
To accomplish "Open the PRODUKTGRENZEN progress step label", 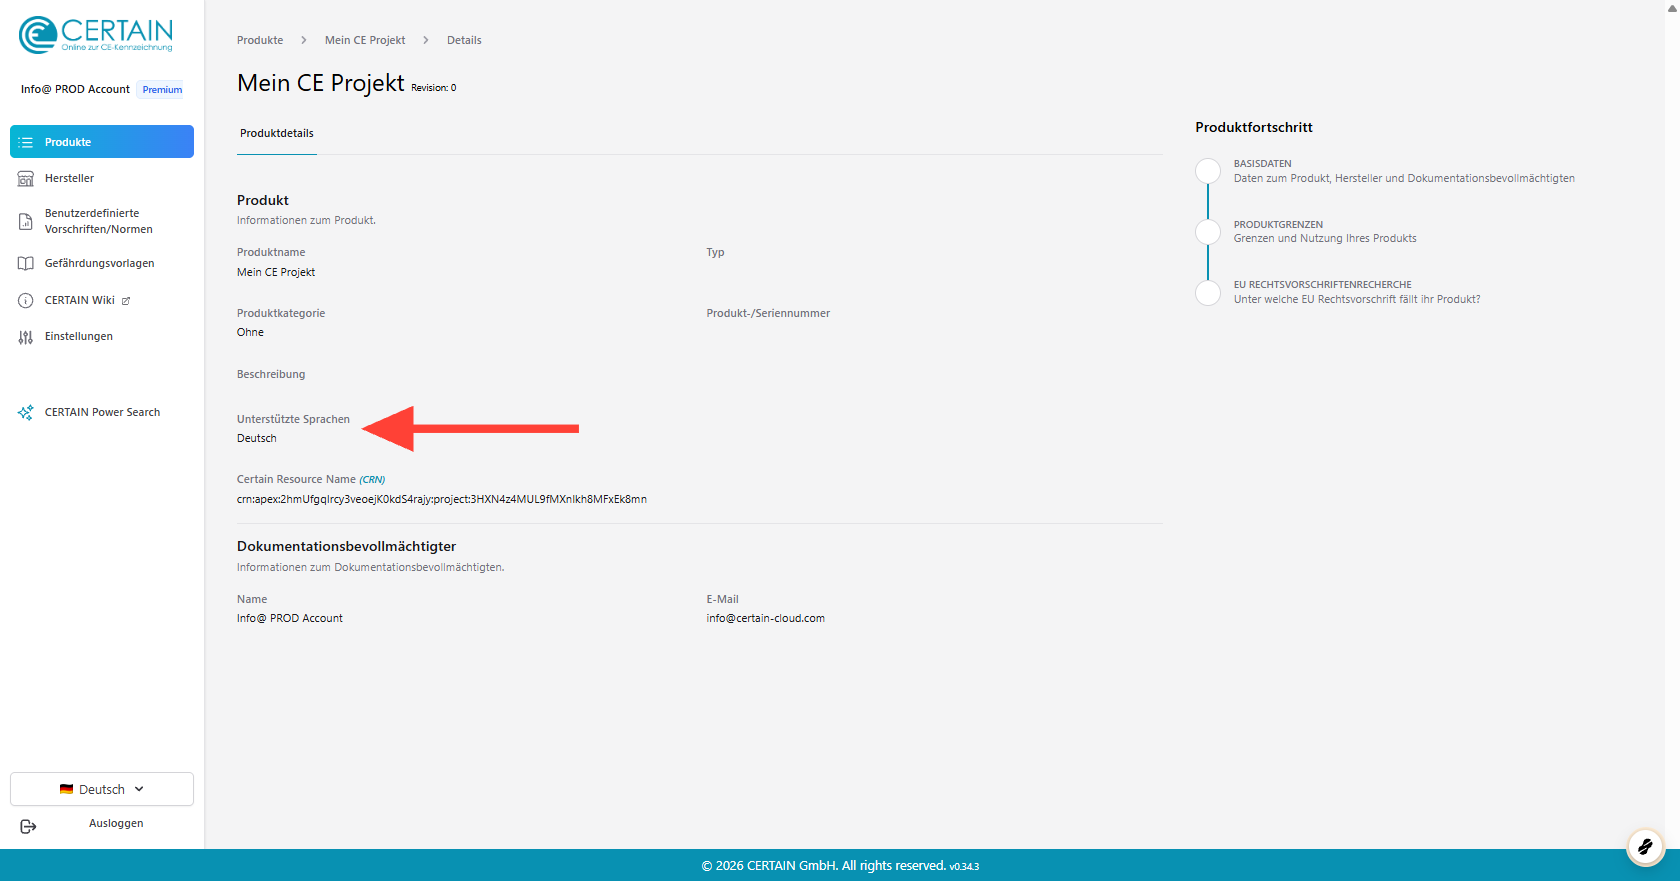I will [x=1278, y=225].
